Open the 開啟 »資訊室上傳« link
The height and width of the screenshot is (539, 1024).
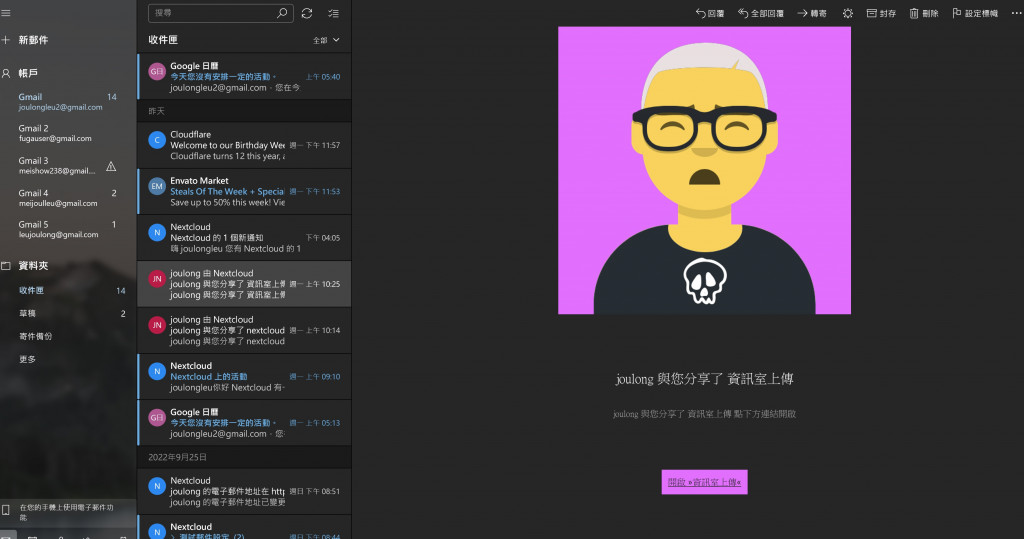pyautogui.click(x=704, y=482)
